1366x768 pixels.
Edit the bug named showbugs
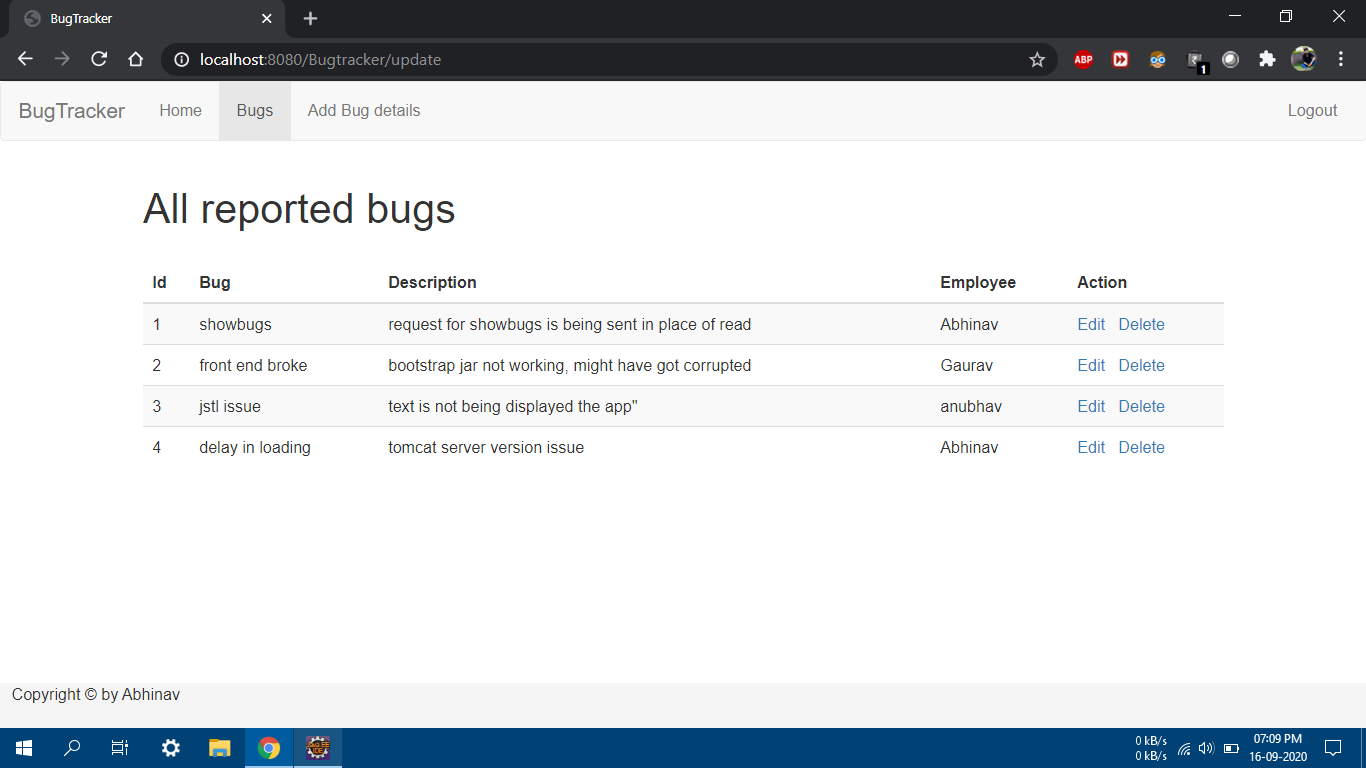tap(1091, 324)
